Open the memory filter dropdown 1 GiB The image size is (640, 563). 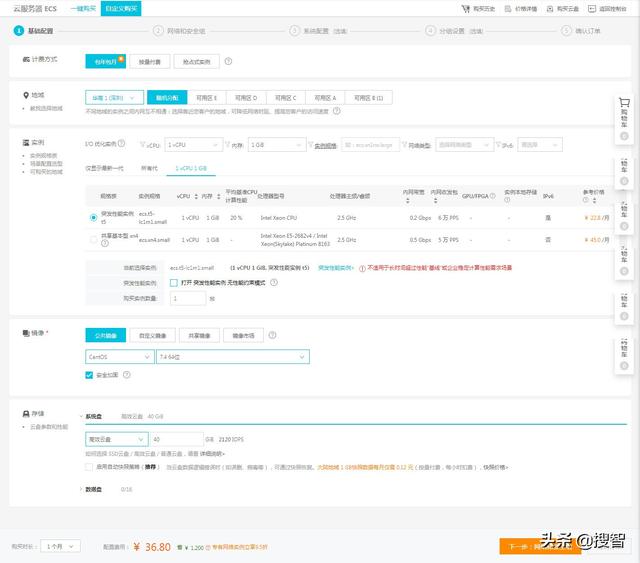[277, 145]
